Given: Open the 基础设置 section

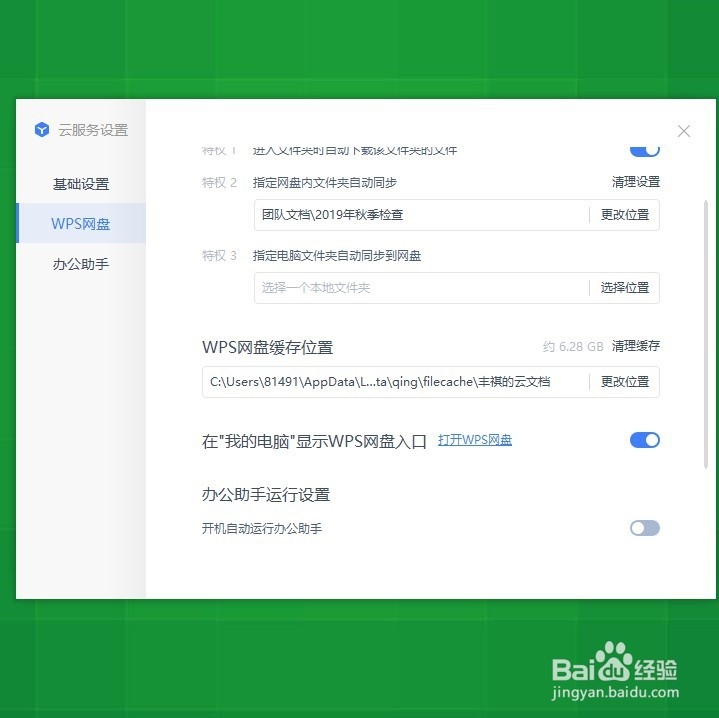Looking at the screenshot, I should pos(81,184).
